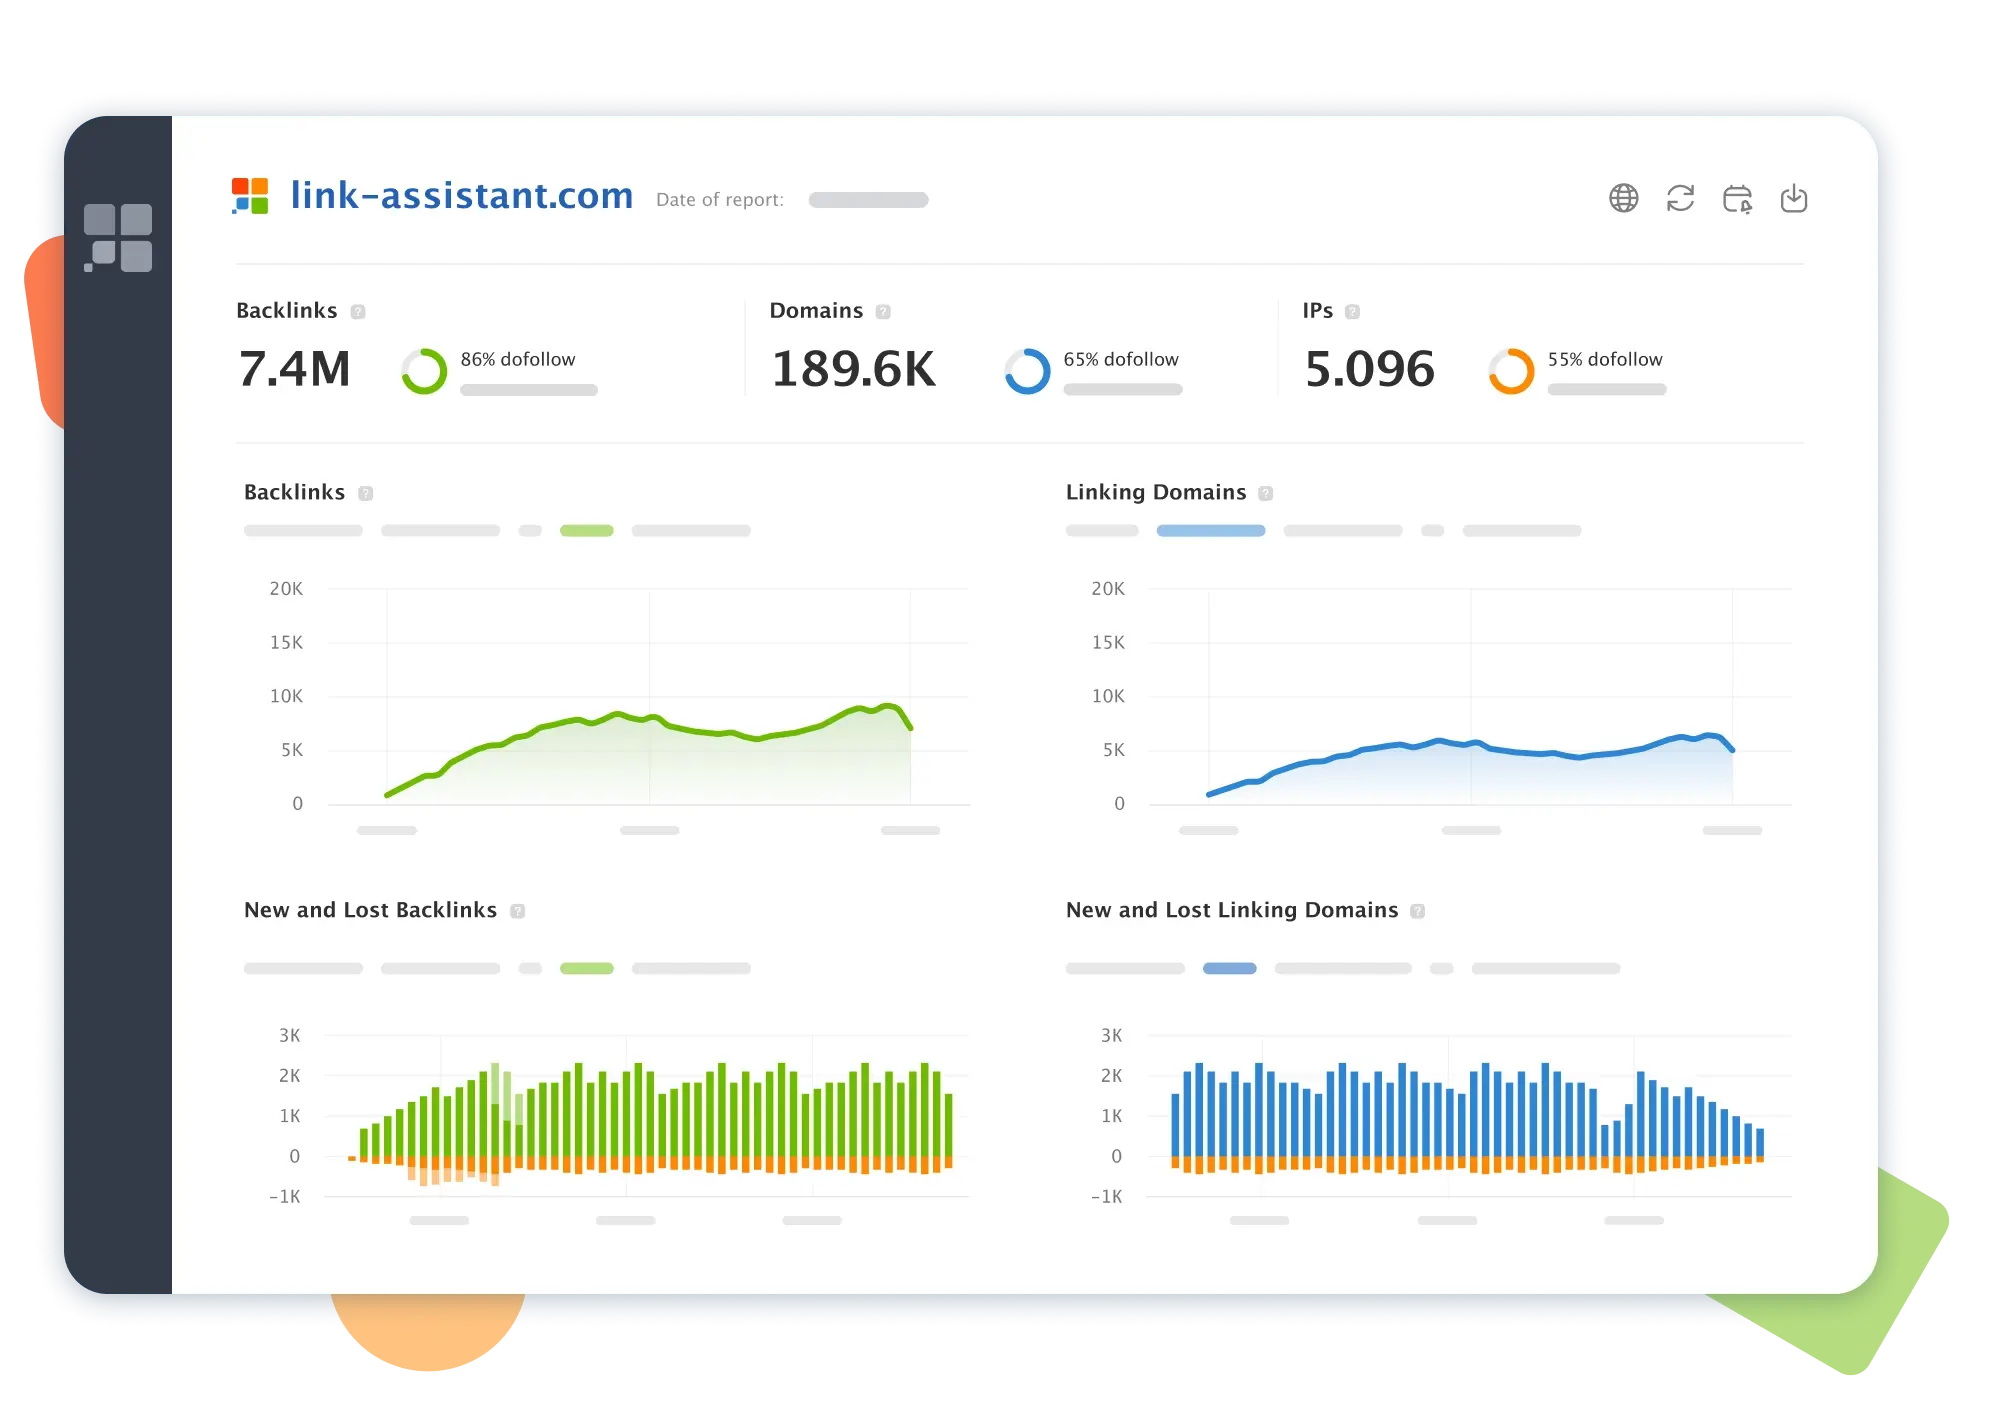Image resolution: width=2000 pixels, height=1422 pixels.
Task: Select blue highlighted tab in Linking Domains chart
Action: pyautogui.click(x=1211, y=531)
